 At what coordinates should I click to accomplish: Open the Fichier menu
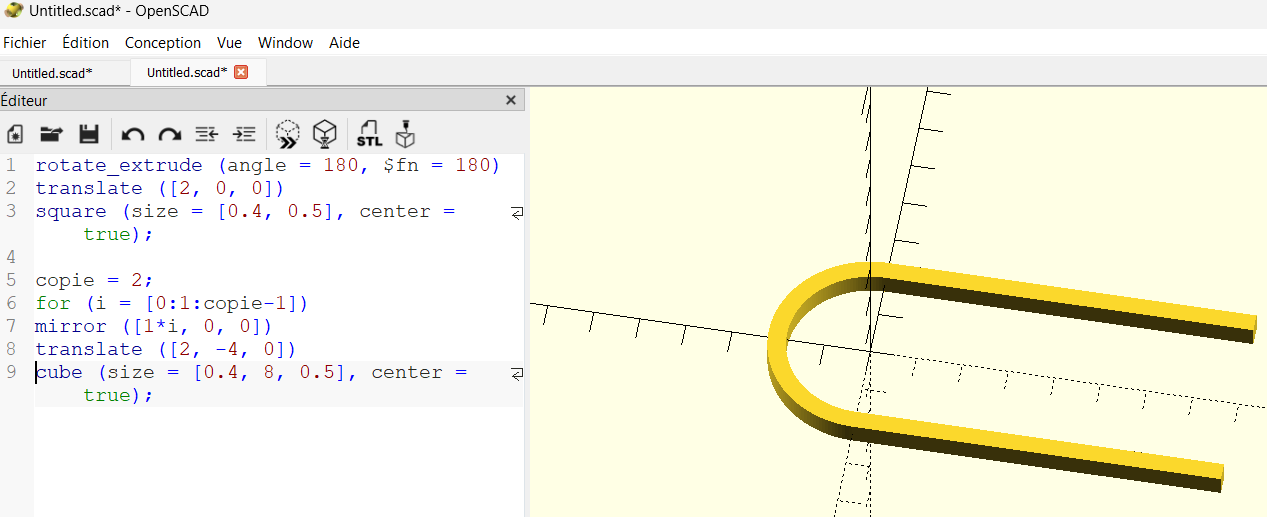click(25, 43)
